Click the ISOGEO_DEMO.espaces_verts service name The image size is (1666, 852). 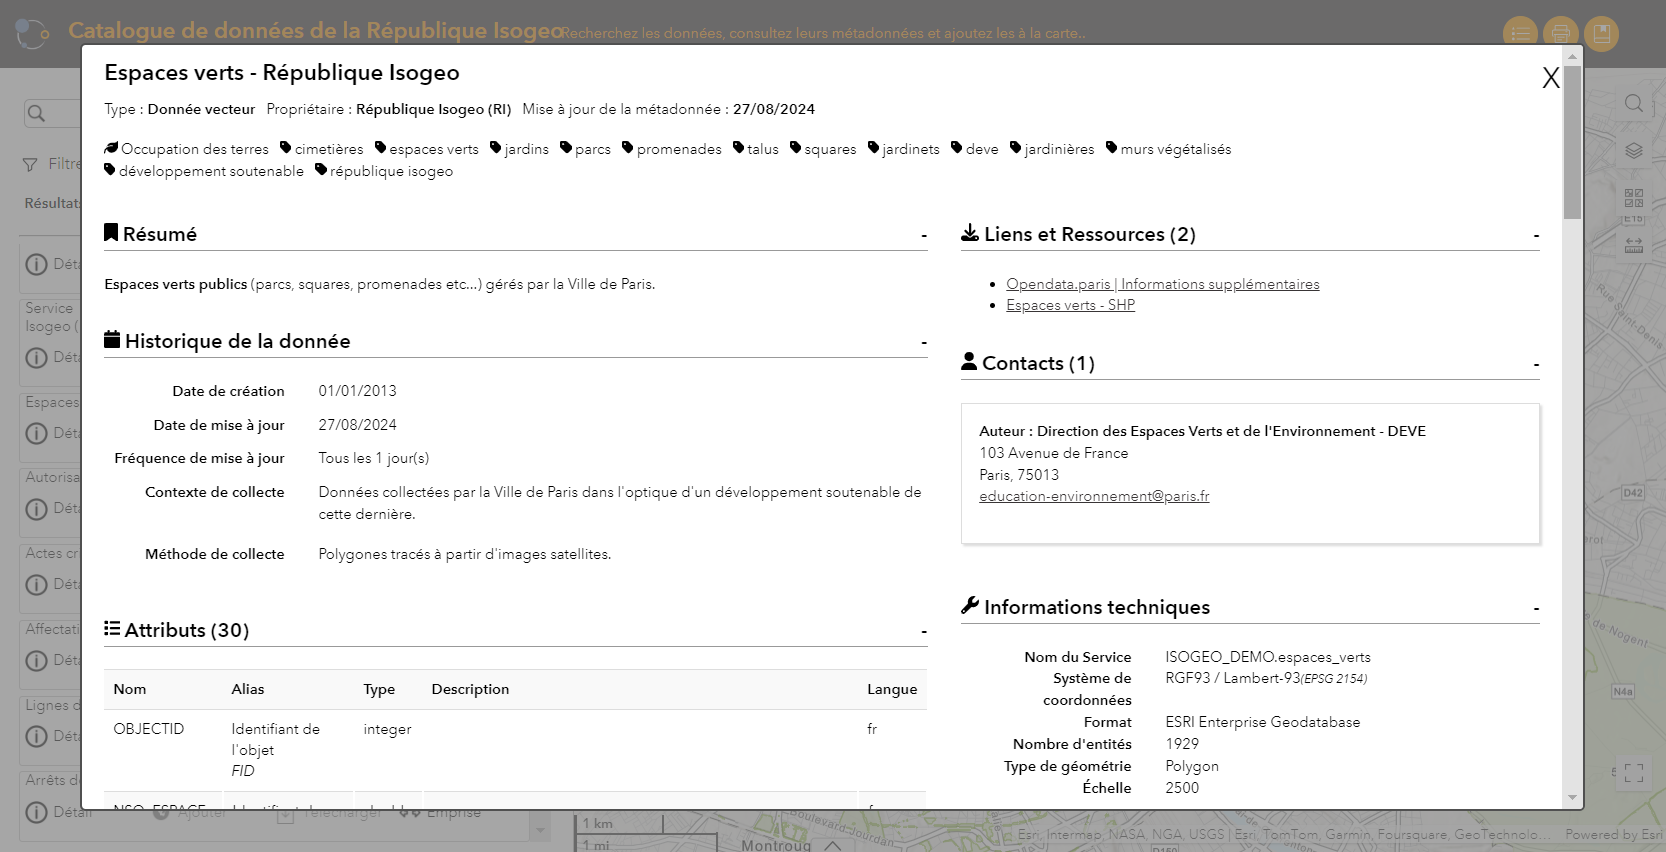[1268, 657]
